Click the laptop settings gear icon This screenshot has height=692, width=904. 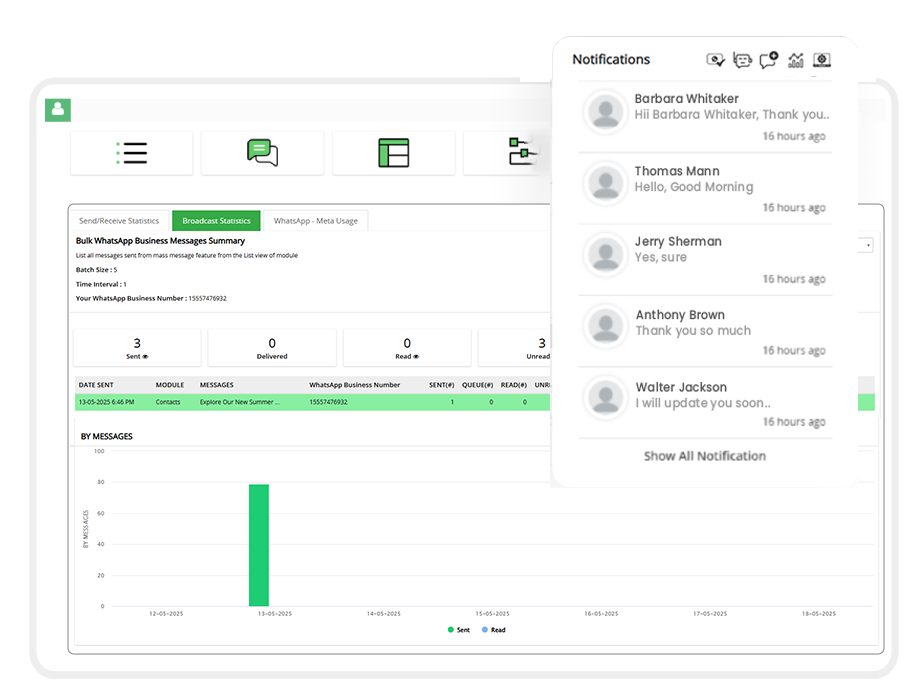pyautogui.click(x=822, y=60)
